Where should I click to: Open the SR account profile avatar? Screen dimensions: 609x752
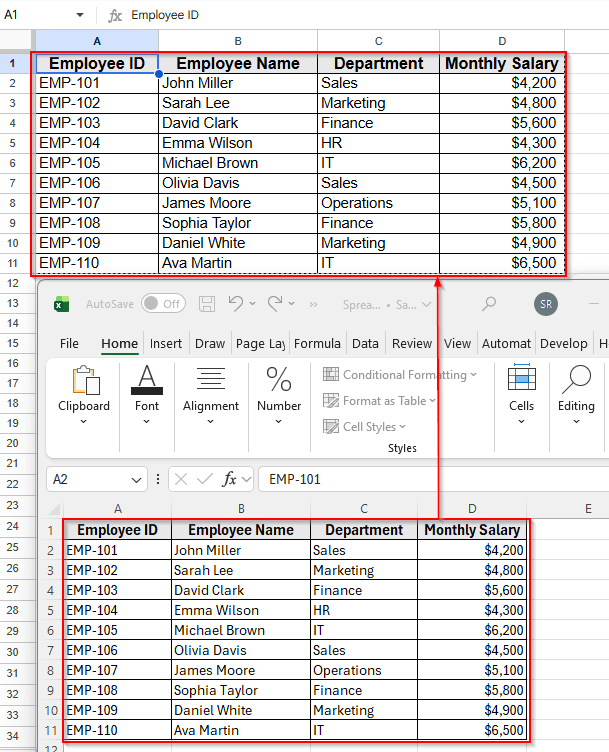546,304
